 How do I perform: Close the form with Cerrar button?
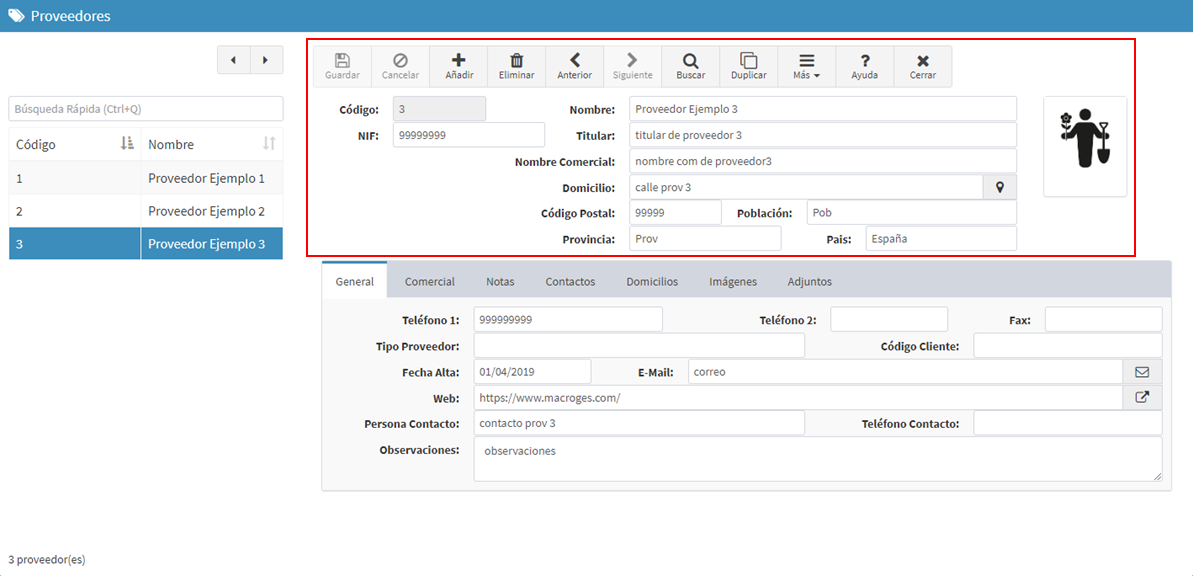923,67
